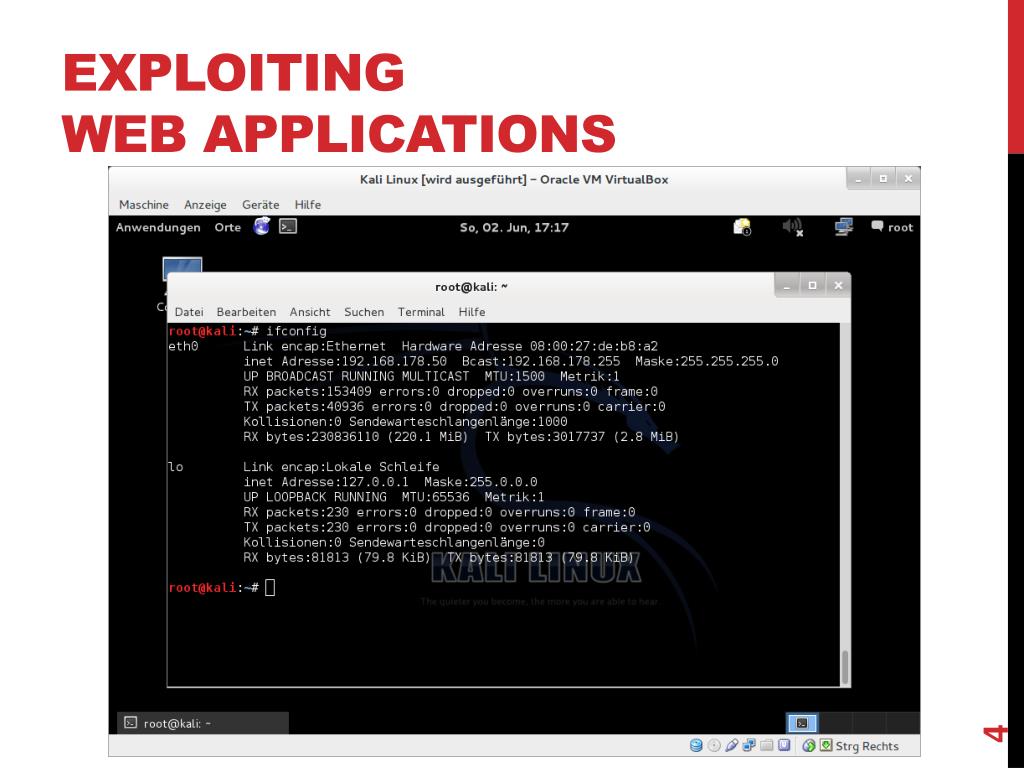Open the root user chat bubble icon
Viewport: 1024px width, 768px height.
point(877,226)
